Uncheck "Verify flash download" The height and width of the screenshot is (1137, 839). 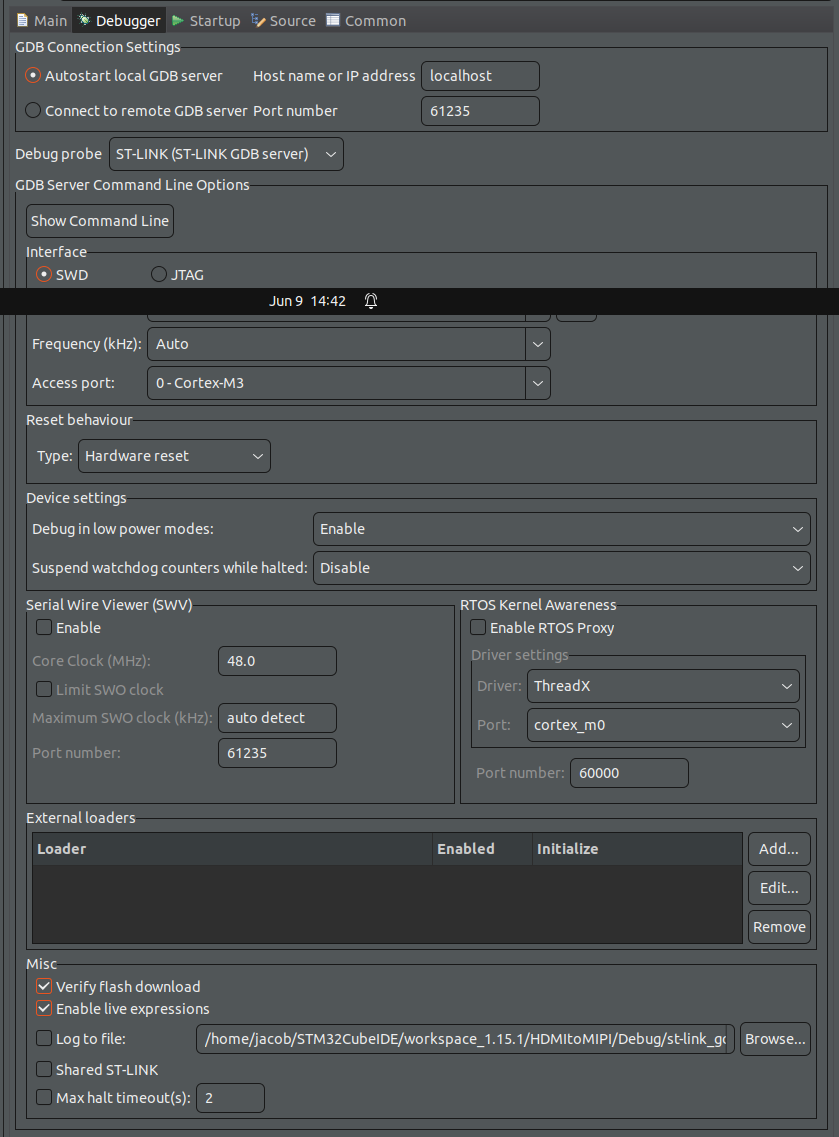[43, 985]
